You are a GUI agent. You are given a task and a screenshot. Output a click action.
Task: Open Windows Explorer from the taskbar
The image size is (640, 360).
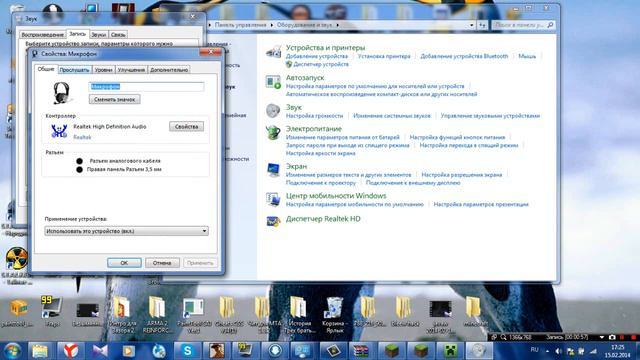pyautogui.click(x=40, y=351)
